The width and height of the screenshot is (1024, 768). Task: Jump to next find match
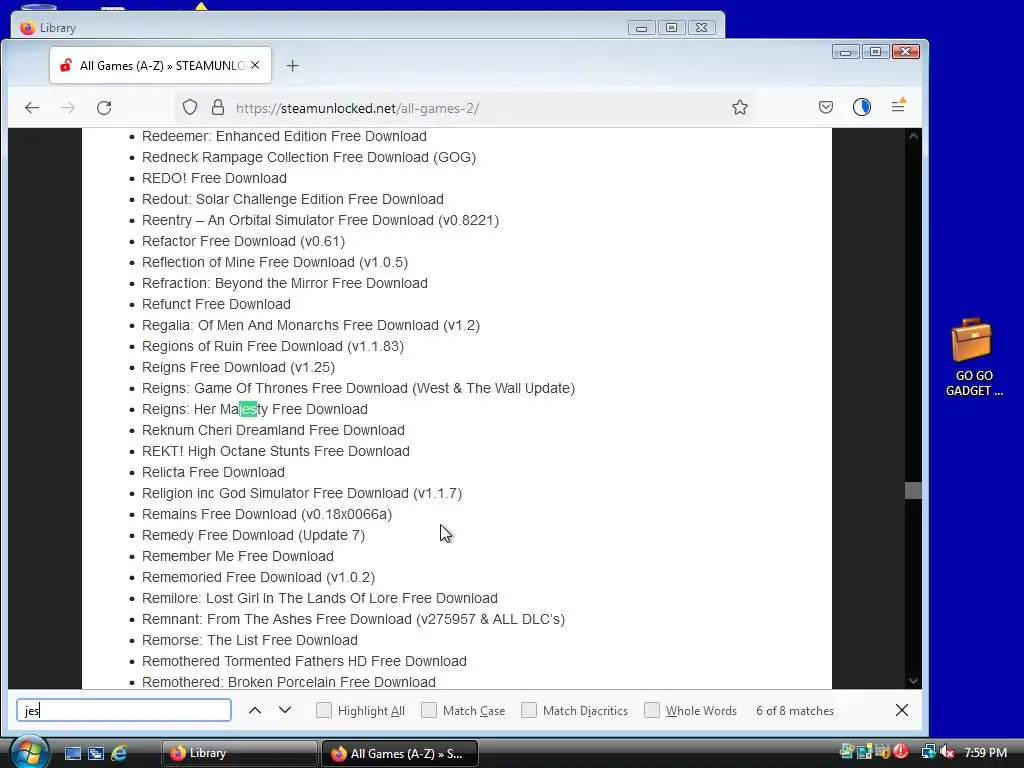coord(285,711)
